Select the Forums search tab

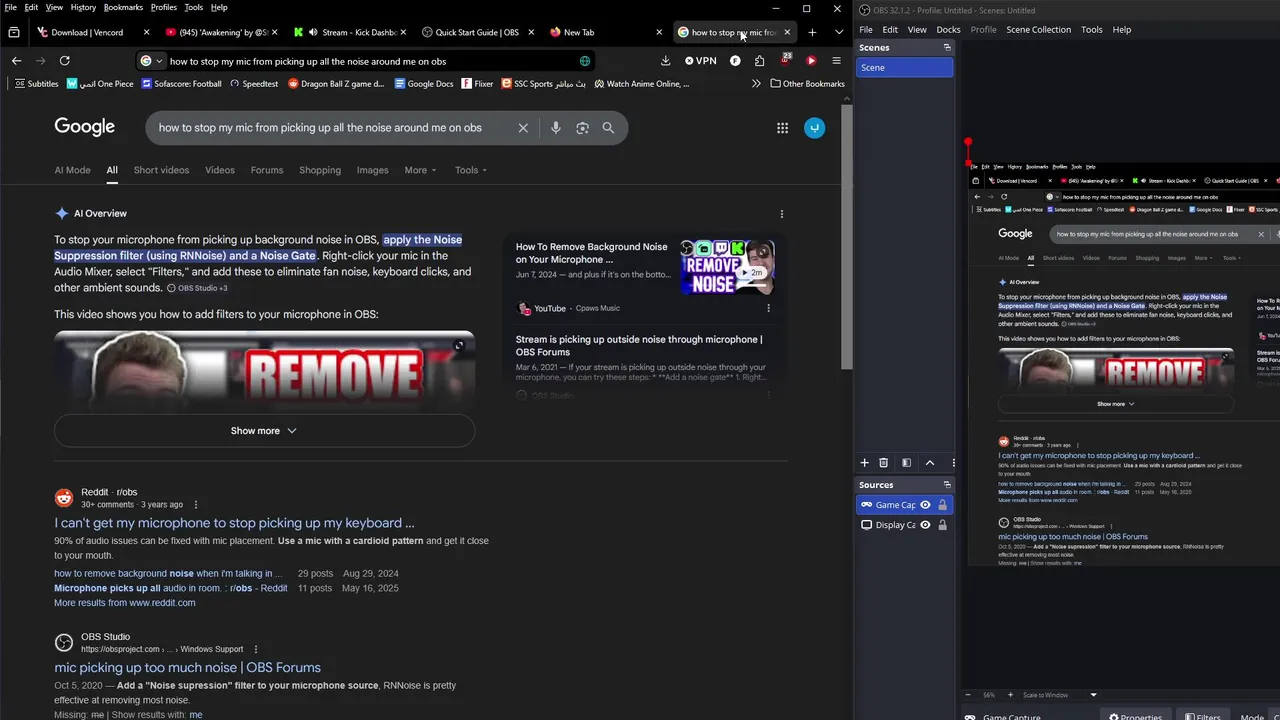[x=267, y=170]
